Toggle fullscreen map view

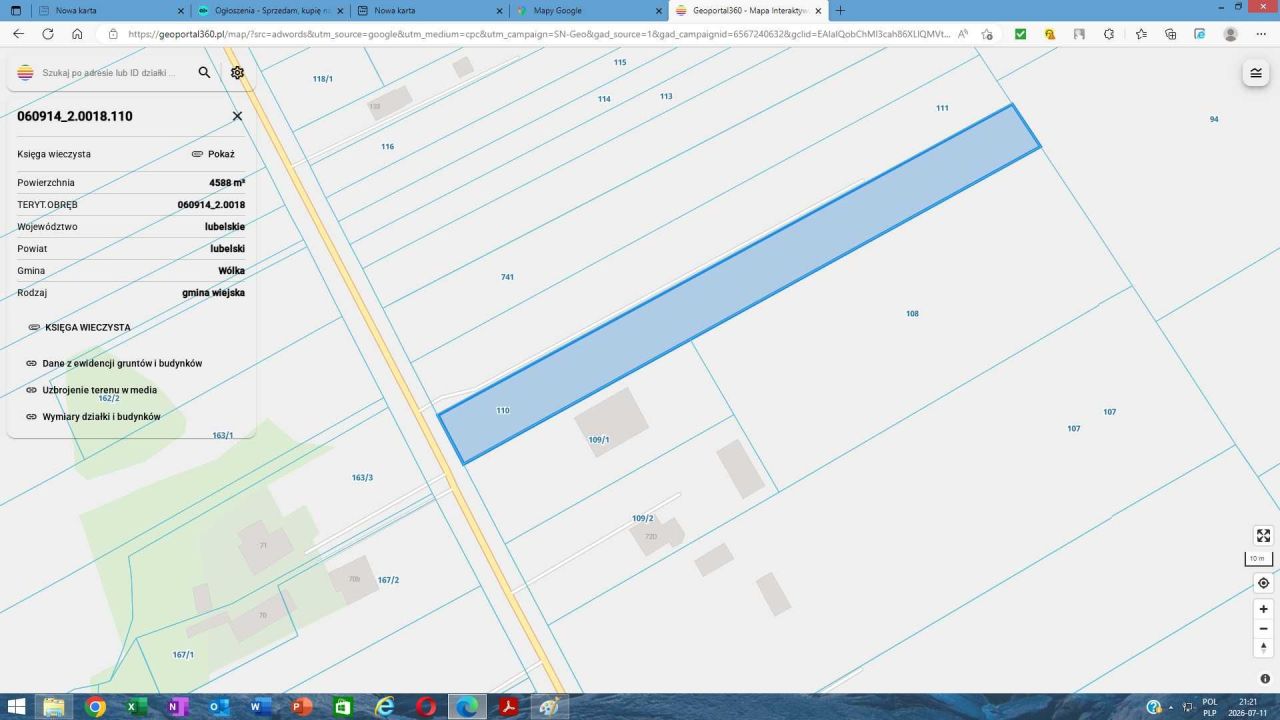tap(1263, 536)
